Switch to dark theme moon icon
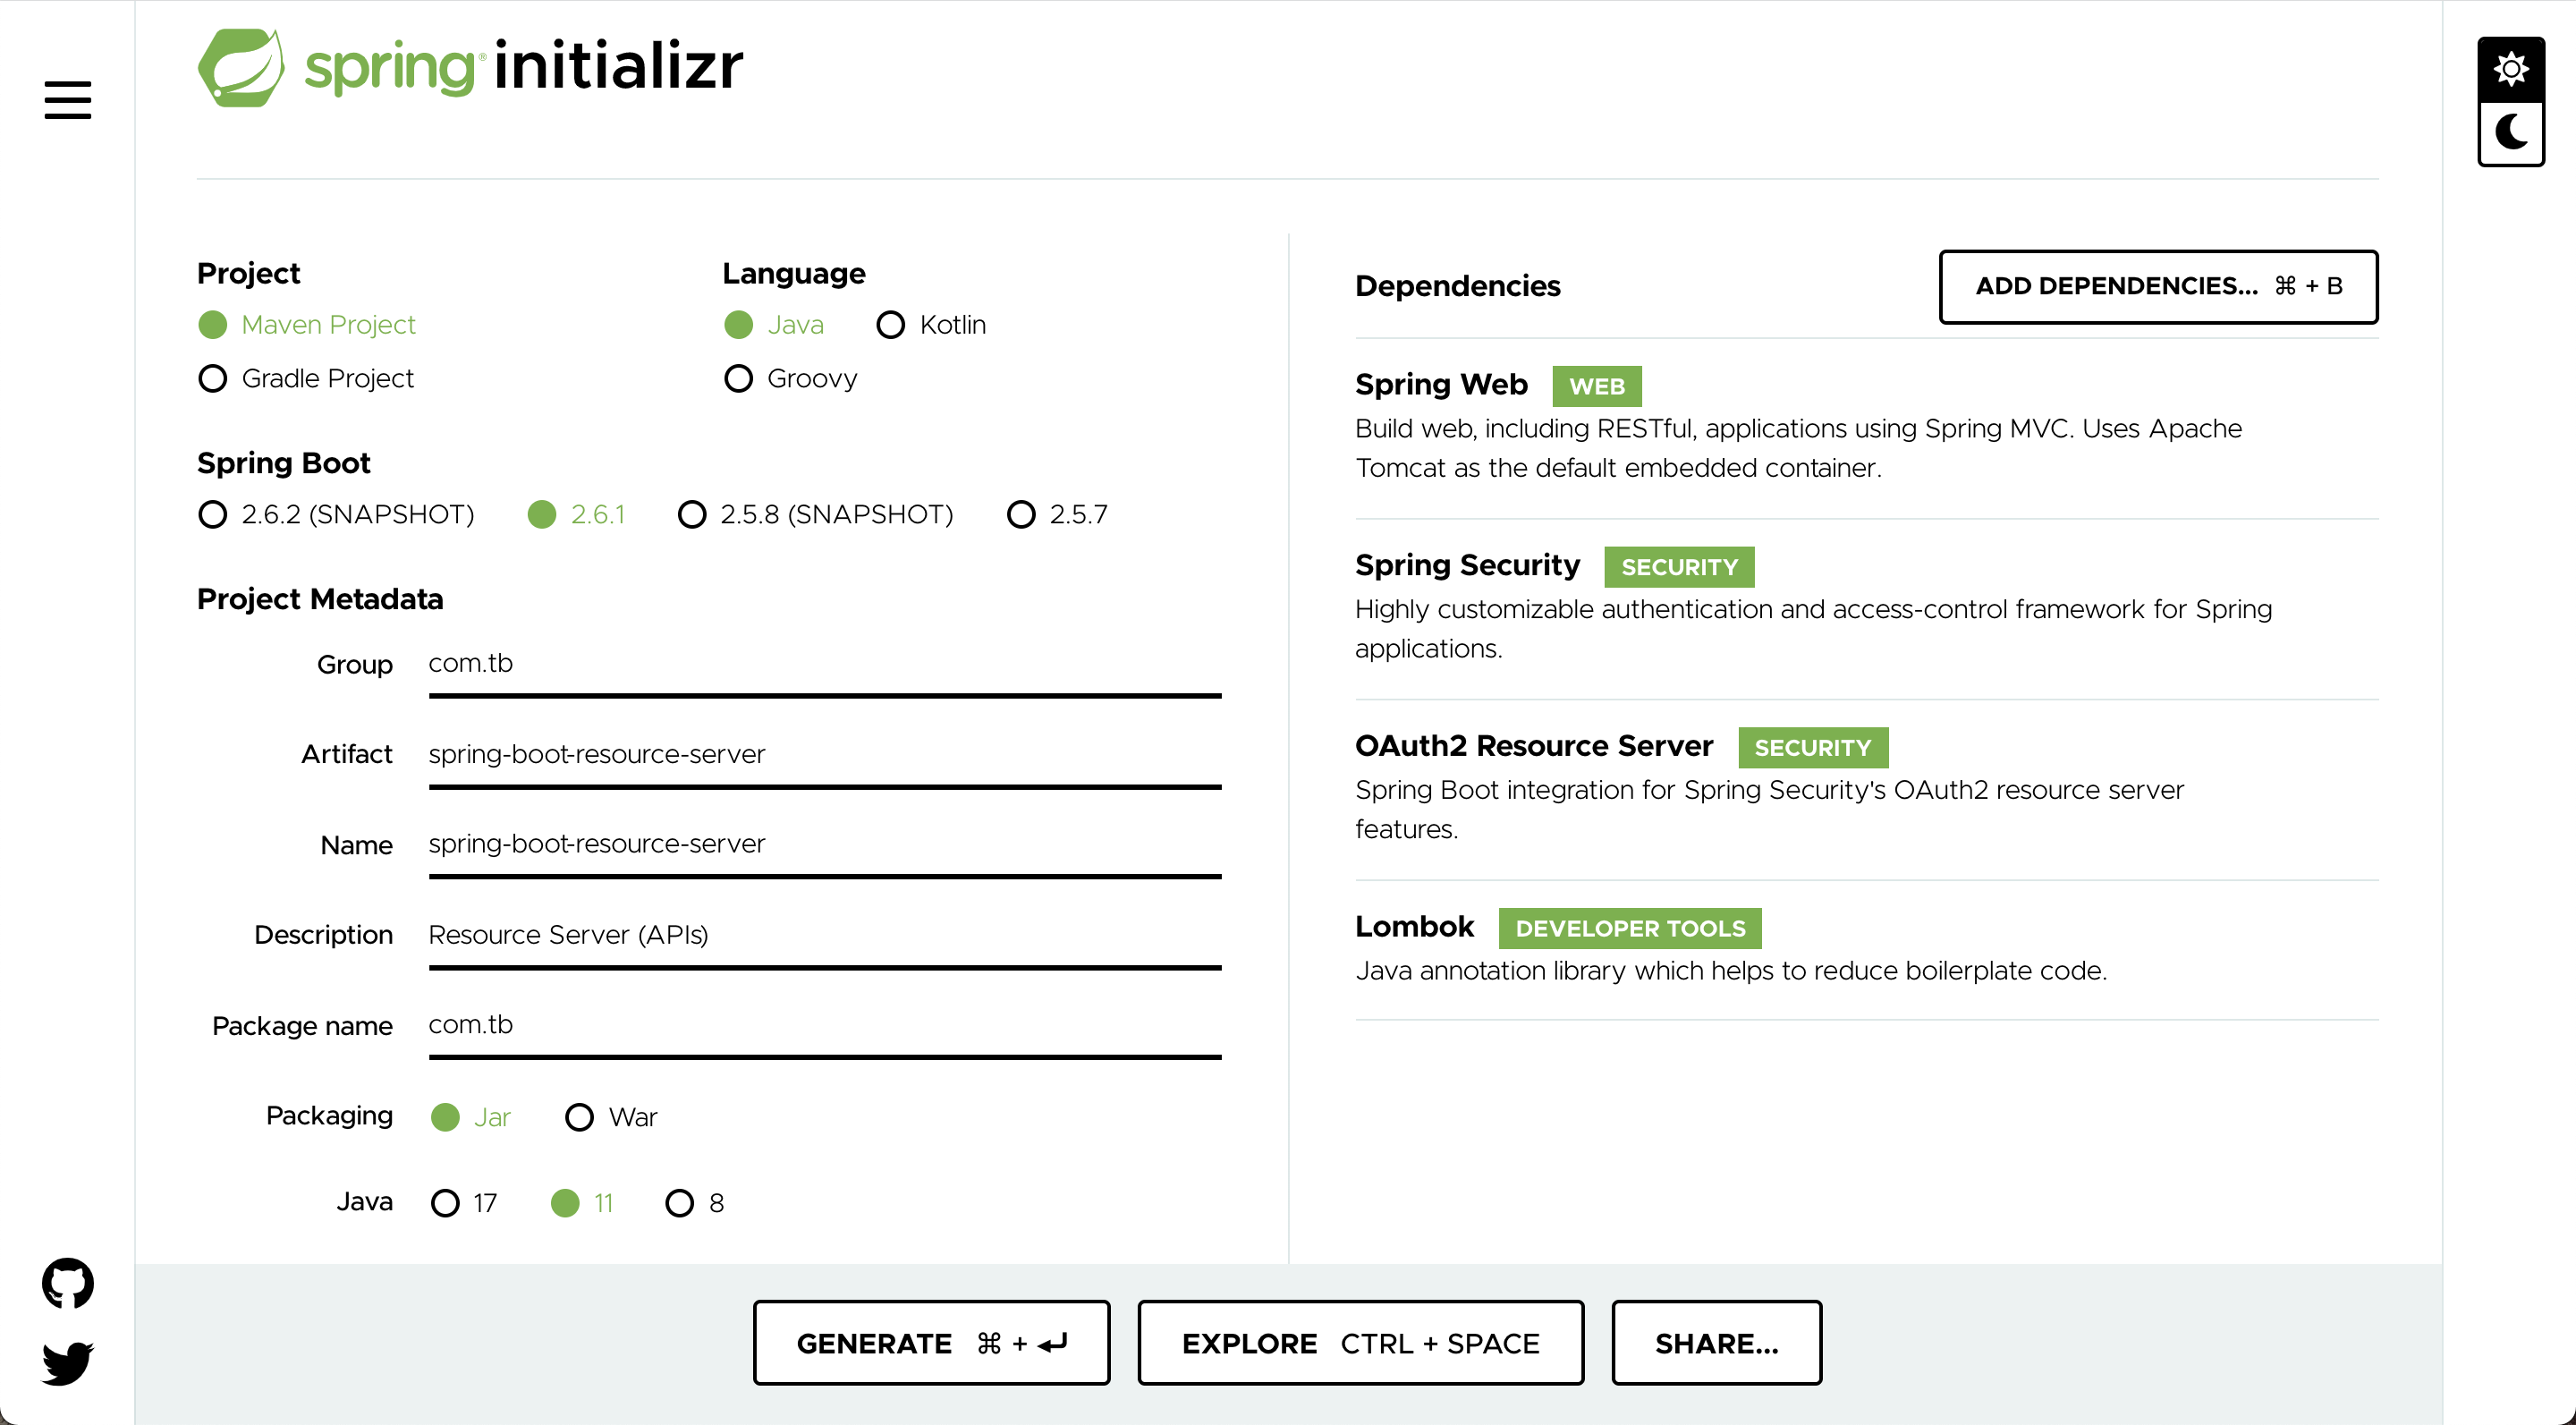This screenshot has width=2576, height=1425. 2510,132
